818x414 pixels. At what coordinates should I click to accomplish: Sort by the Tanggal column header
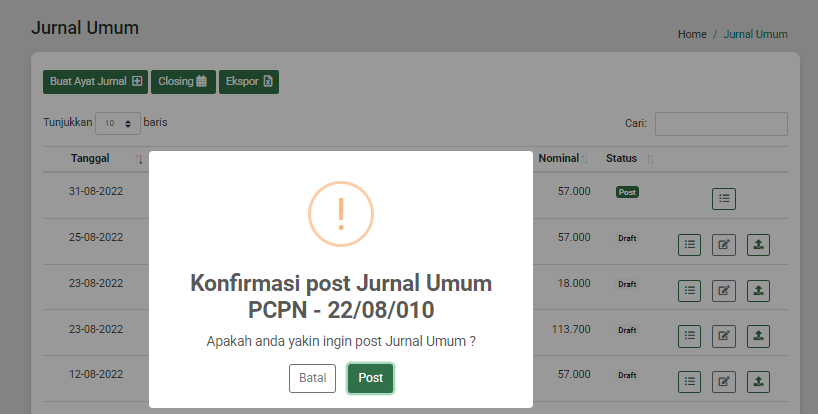click(90, 159)
